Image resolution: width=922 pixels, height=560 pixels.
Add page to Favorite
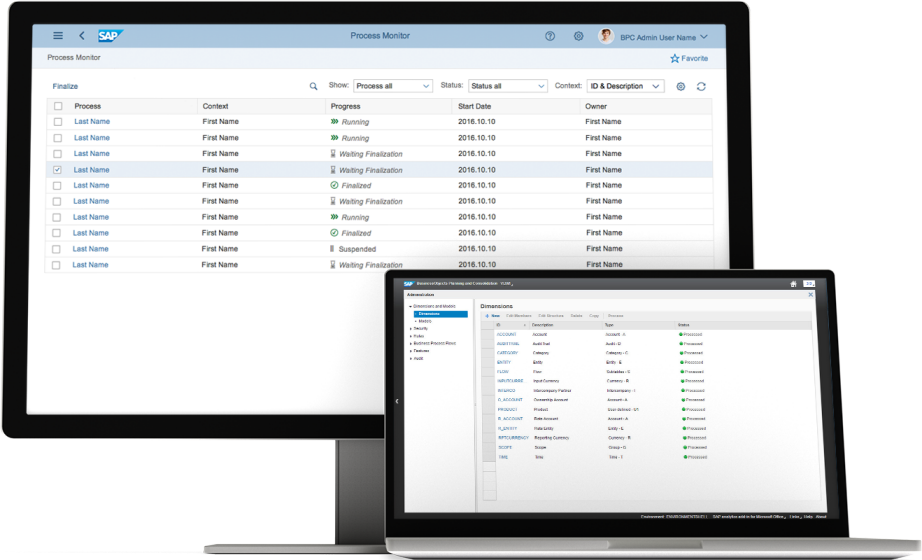(x=688, y=59)
